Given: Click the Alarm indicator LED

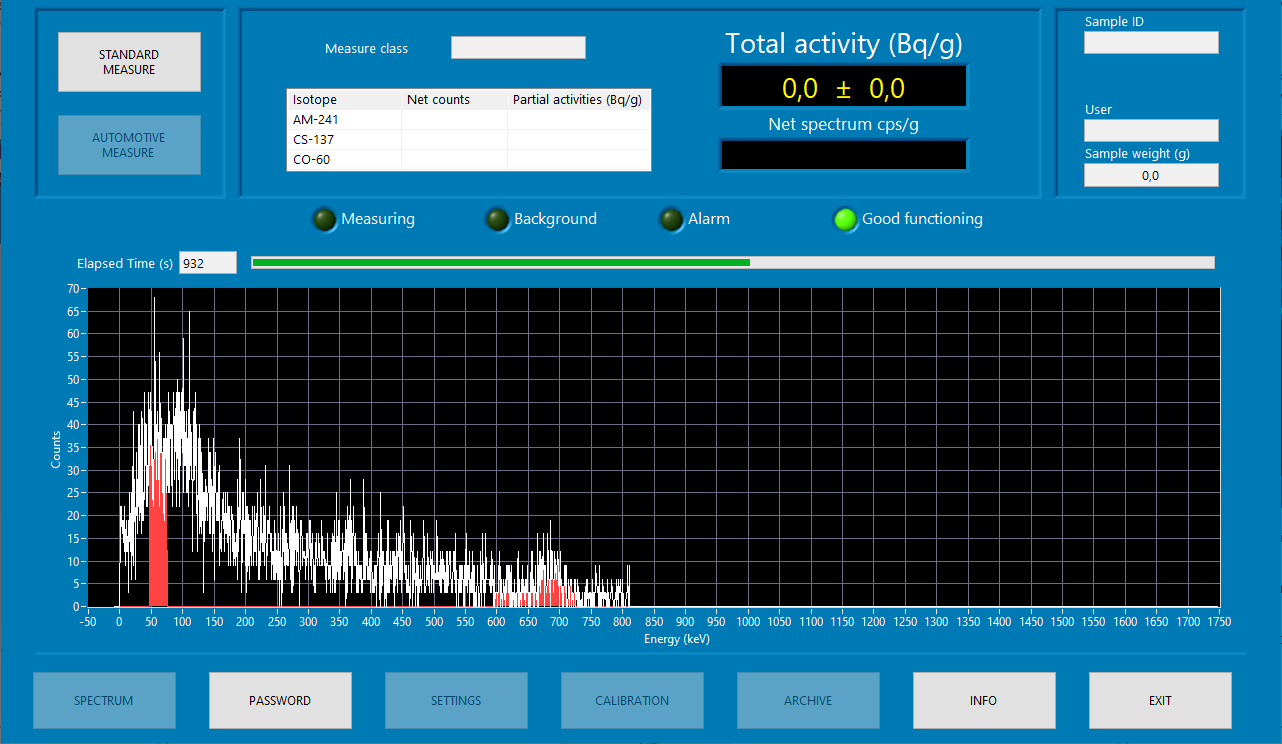Looking at the screenshot, I should [x=671, y=220].
